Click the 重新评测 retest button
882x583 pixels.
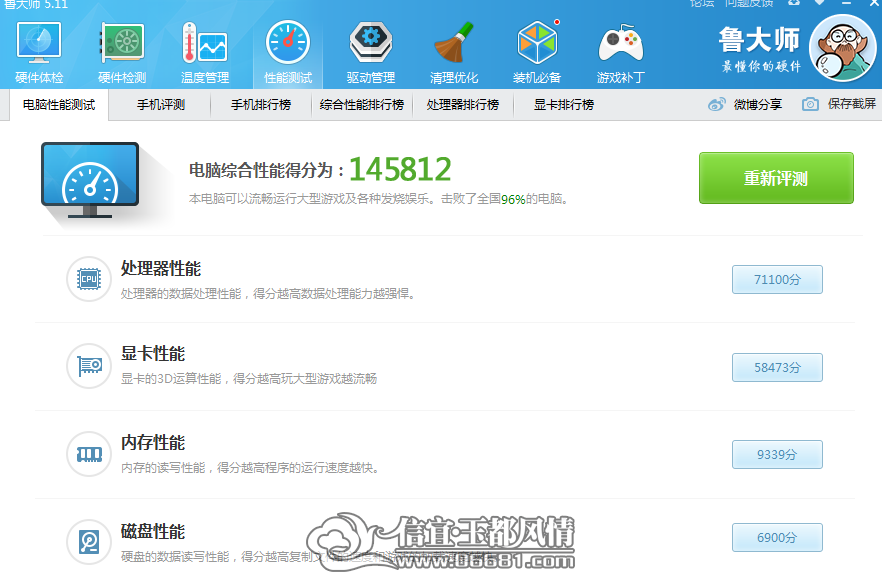click(x=776, y=178)
